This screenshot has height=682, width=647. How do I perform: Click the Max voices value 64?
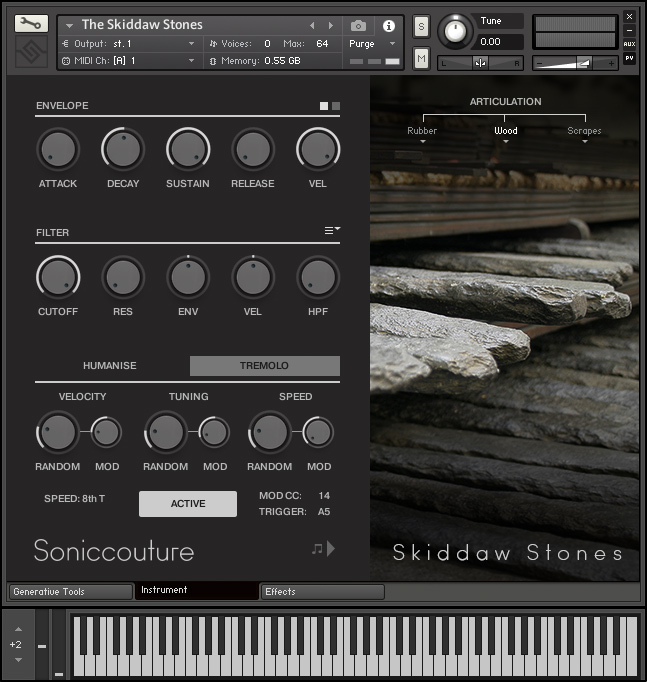click(322, 43)
